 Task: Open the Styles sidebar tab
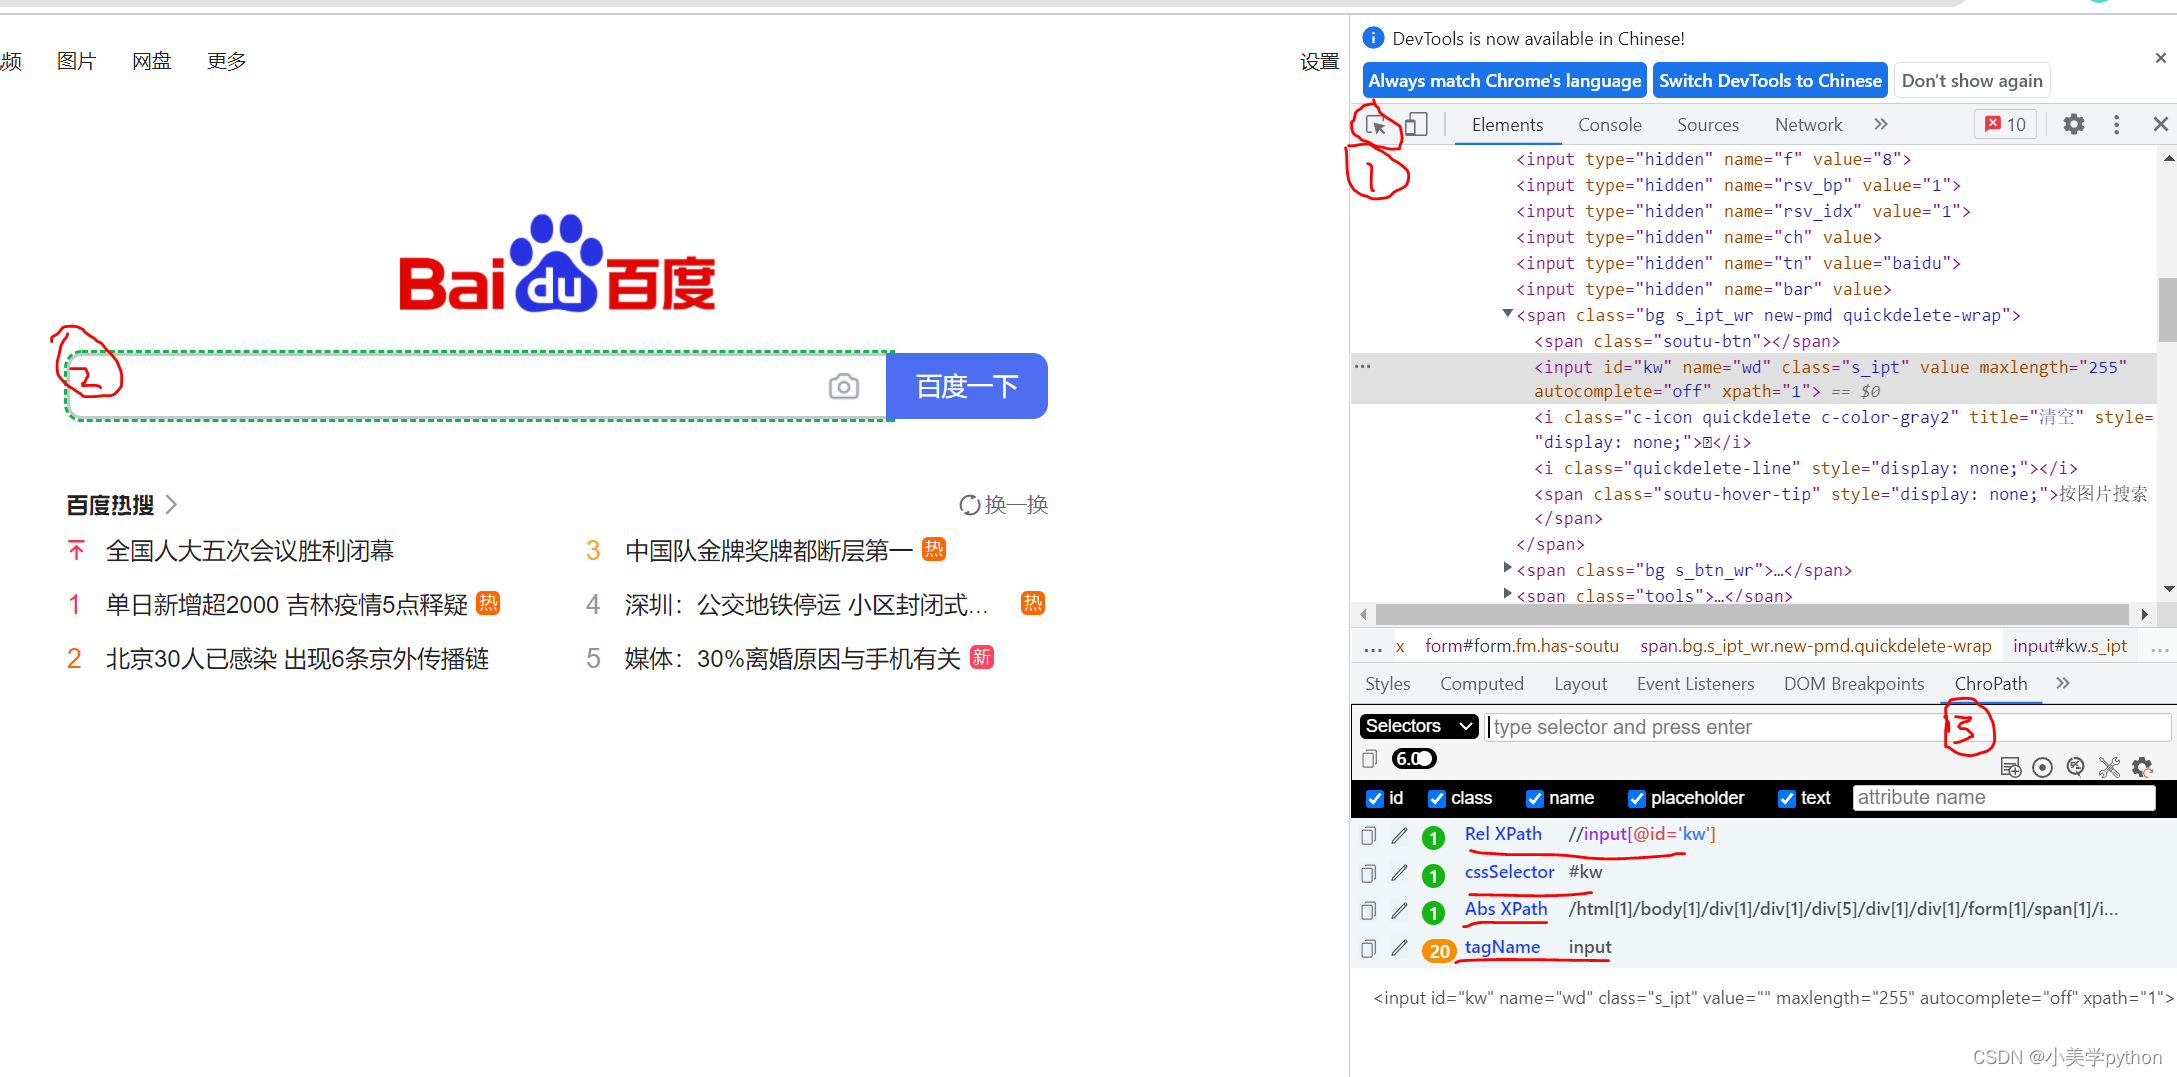(x=1387, y=684)
